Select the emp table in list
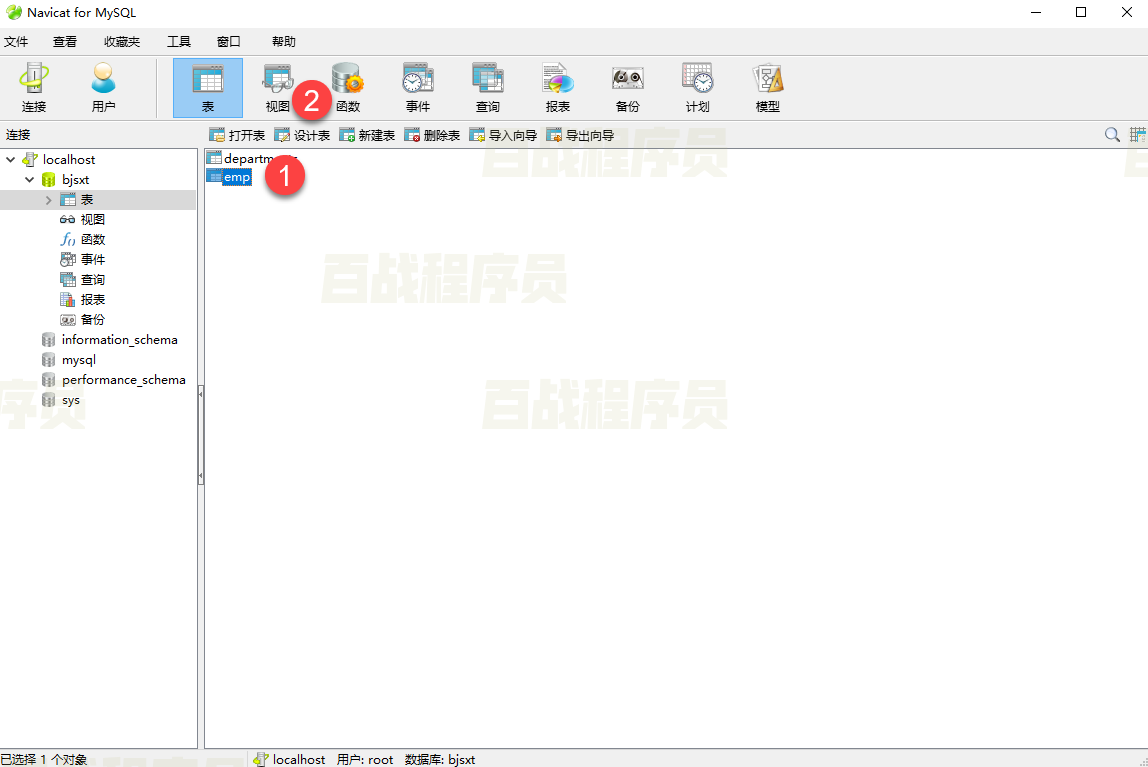Image resolution: width=1148 pixels, height=767 pixels. click(236, 177)
